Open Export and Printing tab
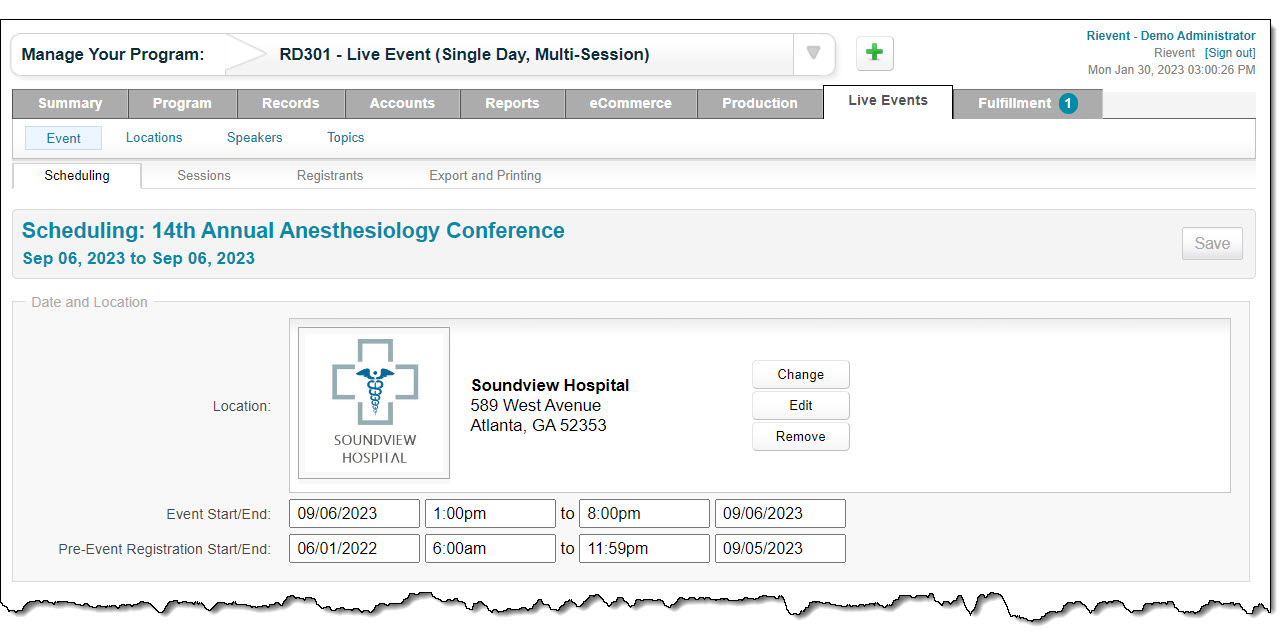The width and height of the screenshot is (1282, 634). click(x=485, y=175)
